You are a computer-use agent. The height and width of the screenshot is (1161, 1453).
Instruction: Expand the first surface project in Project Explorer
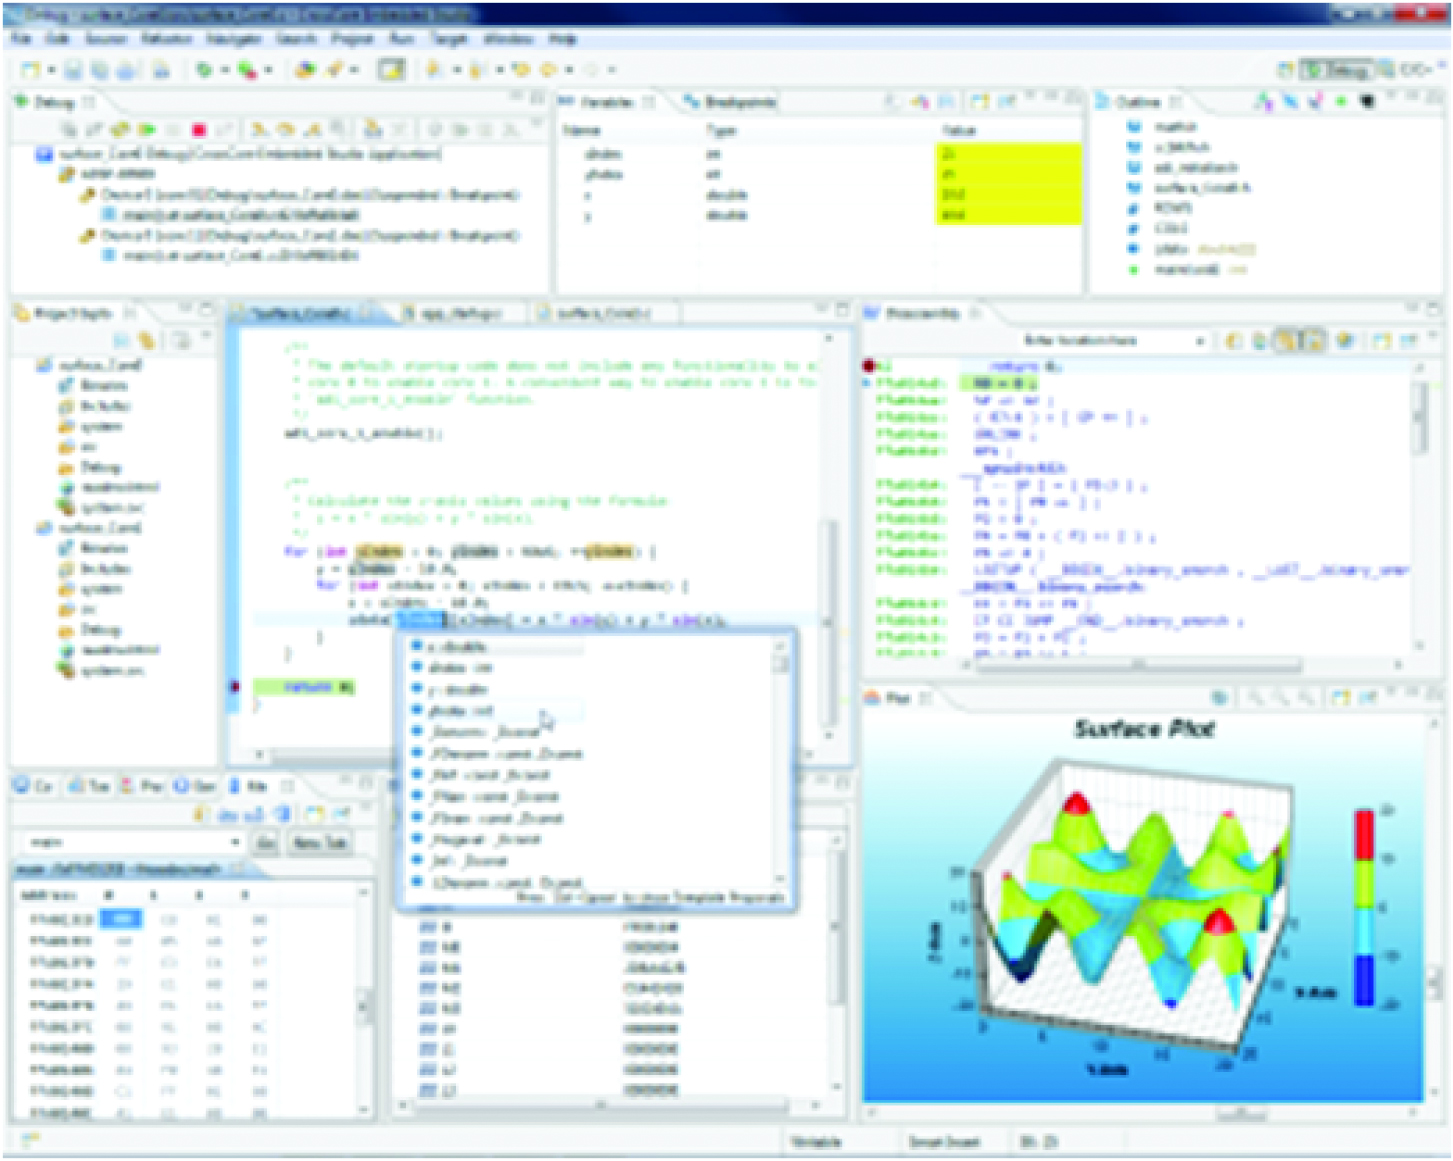pos(43,365)
